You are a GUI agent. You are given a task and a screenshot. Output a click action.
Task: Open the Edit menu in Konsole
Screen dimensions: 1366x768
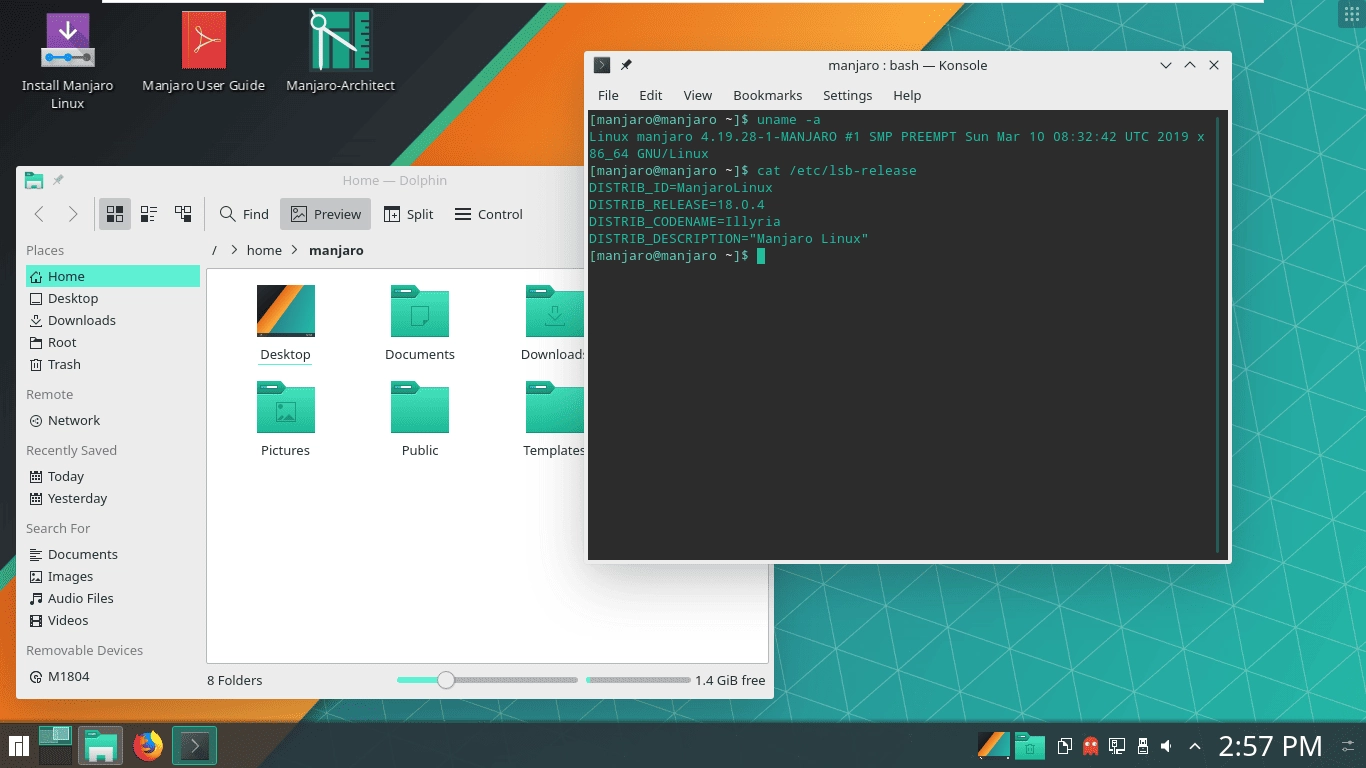651,95
